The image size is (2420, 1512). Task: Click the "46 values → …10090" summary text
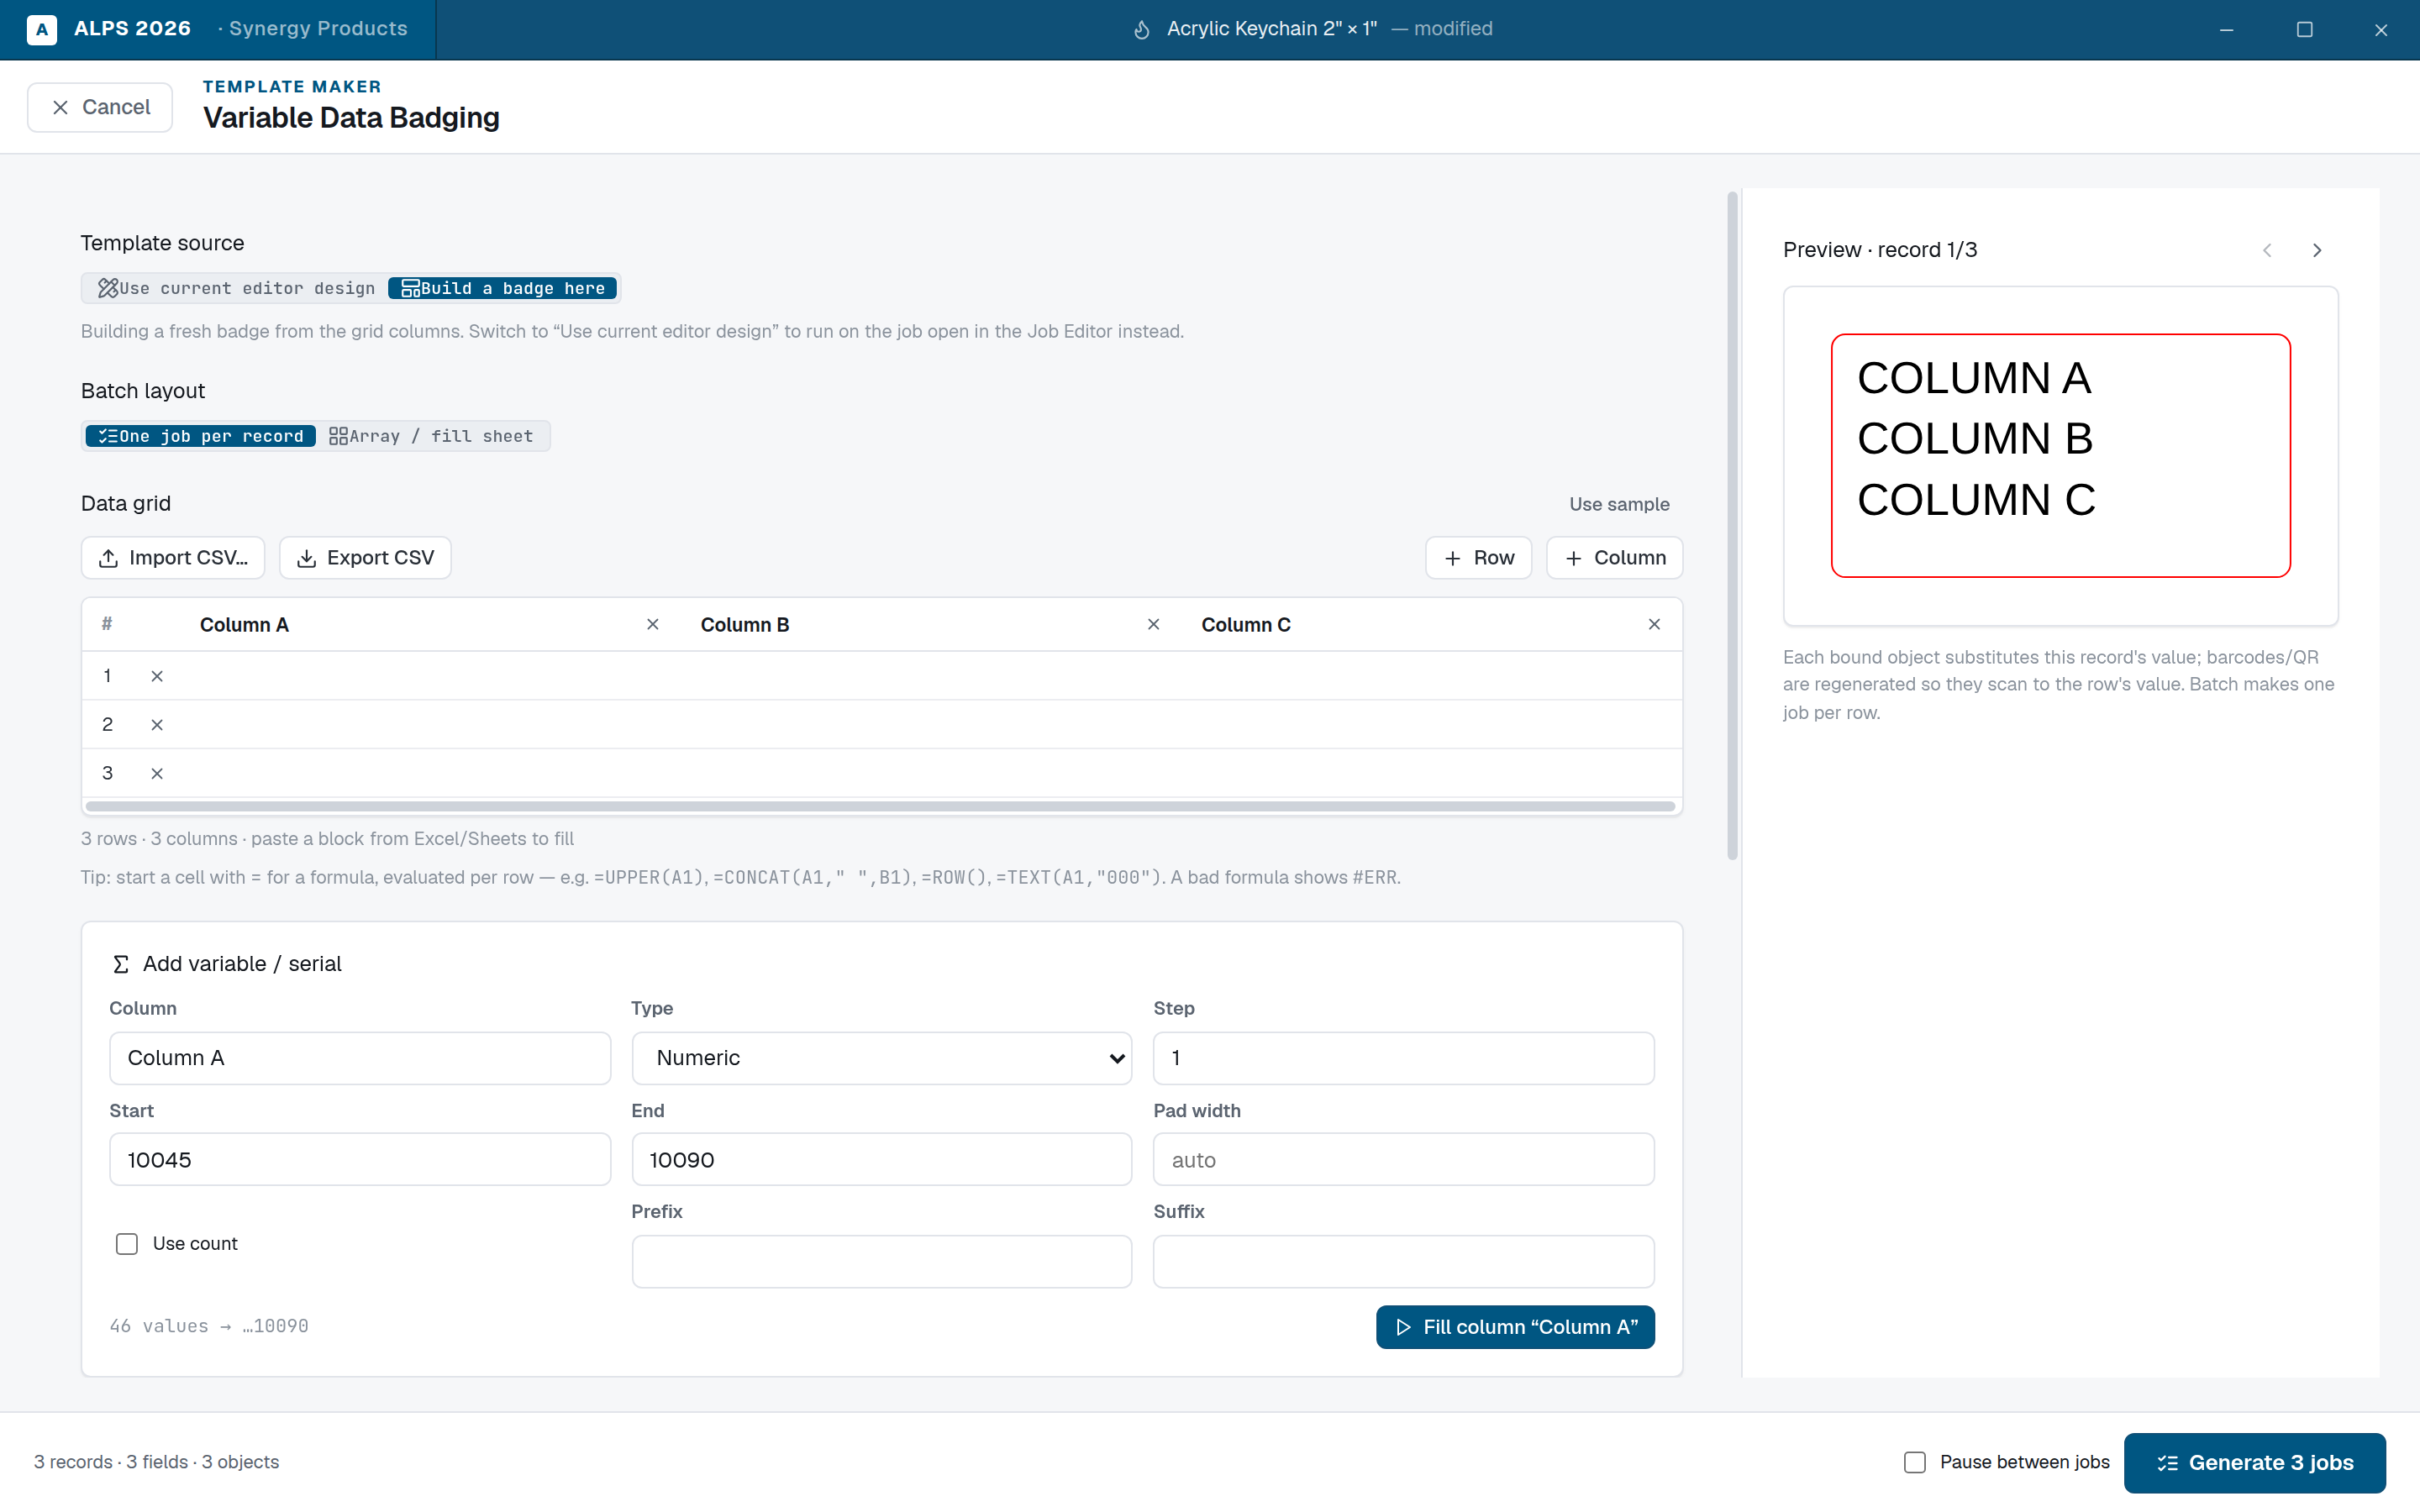209,1326
